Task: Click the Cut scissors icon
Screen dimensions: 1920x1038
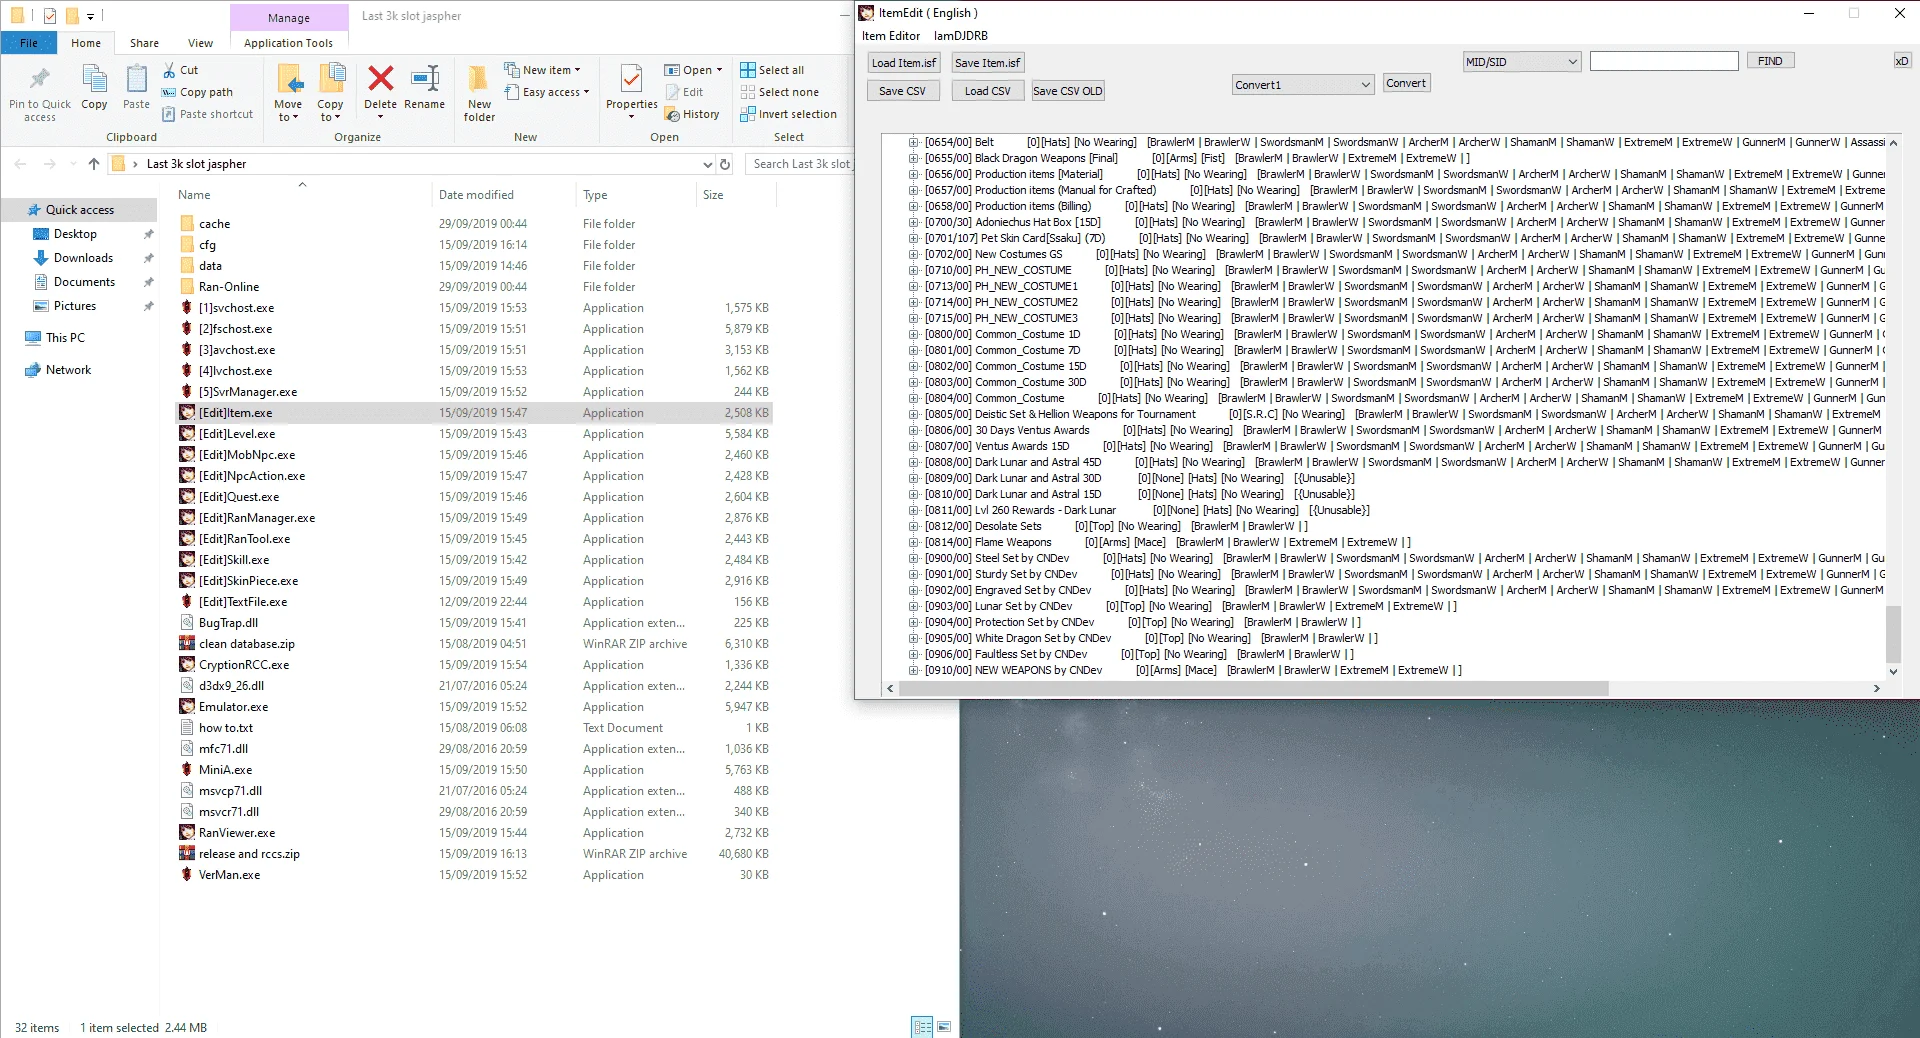Action: pyautogui.click(x=169, y=70)
